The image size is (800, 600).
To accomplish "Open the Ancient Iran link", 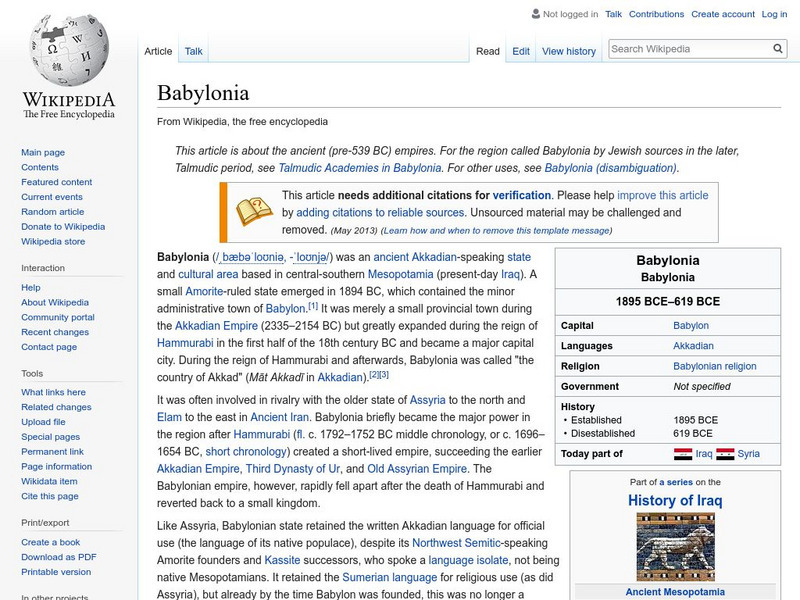I will [280, 417].
